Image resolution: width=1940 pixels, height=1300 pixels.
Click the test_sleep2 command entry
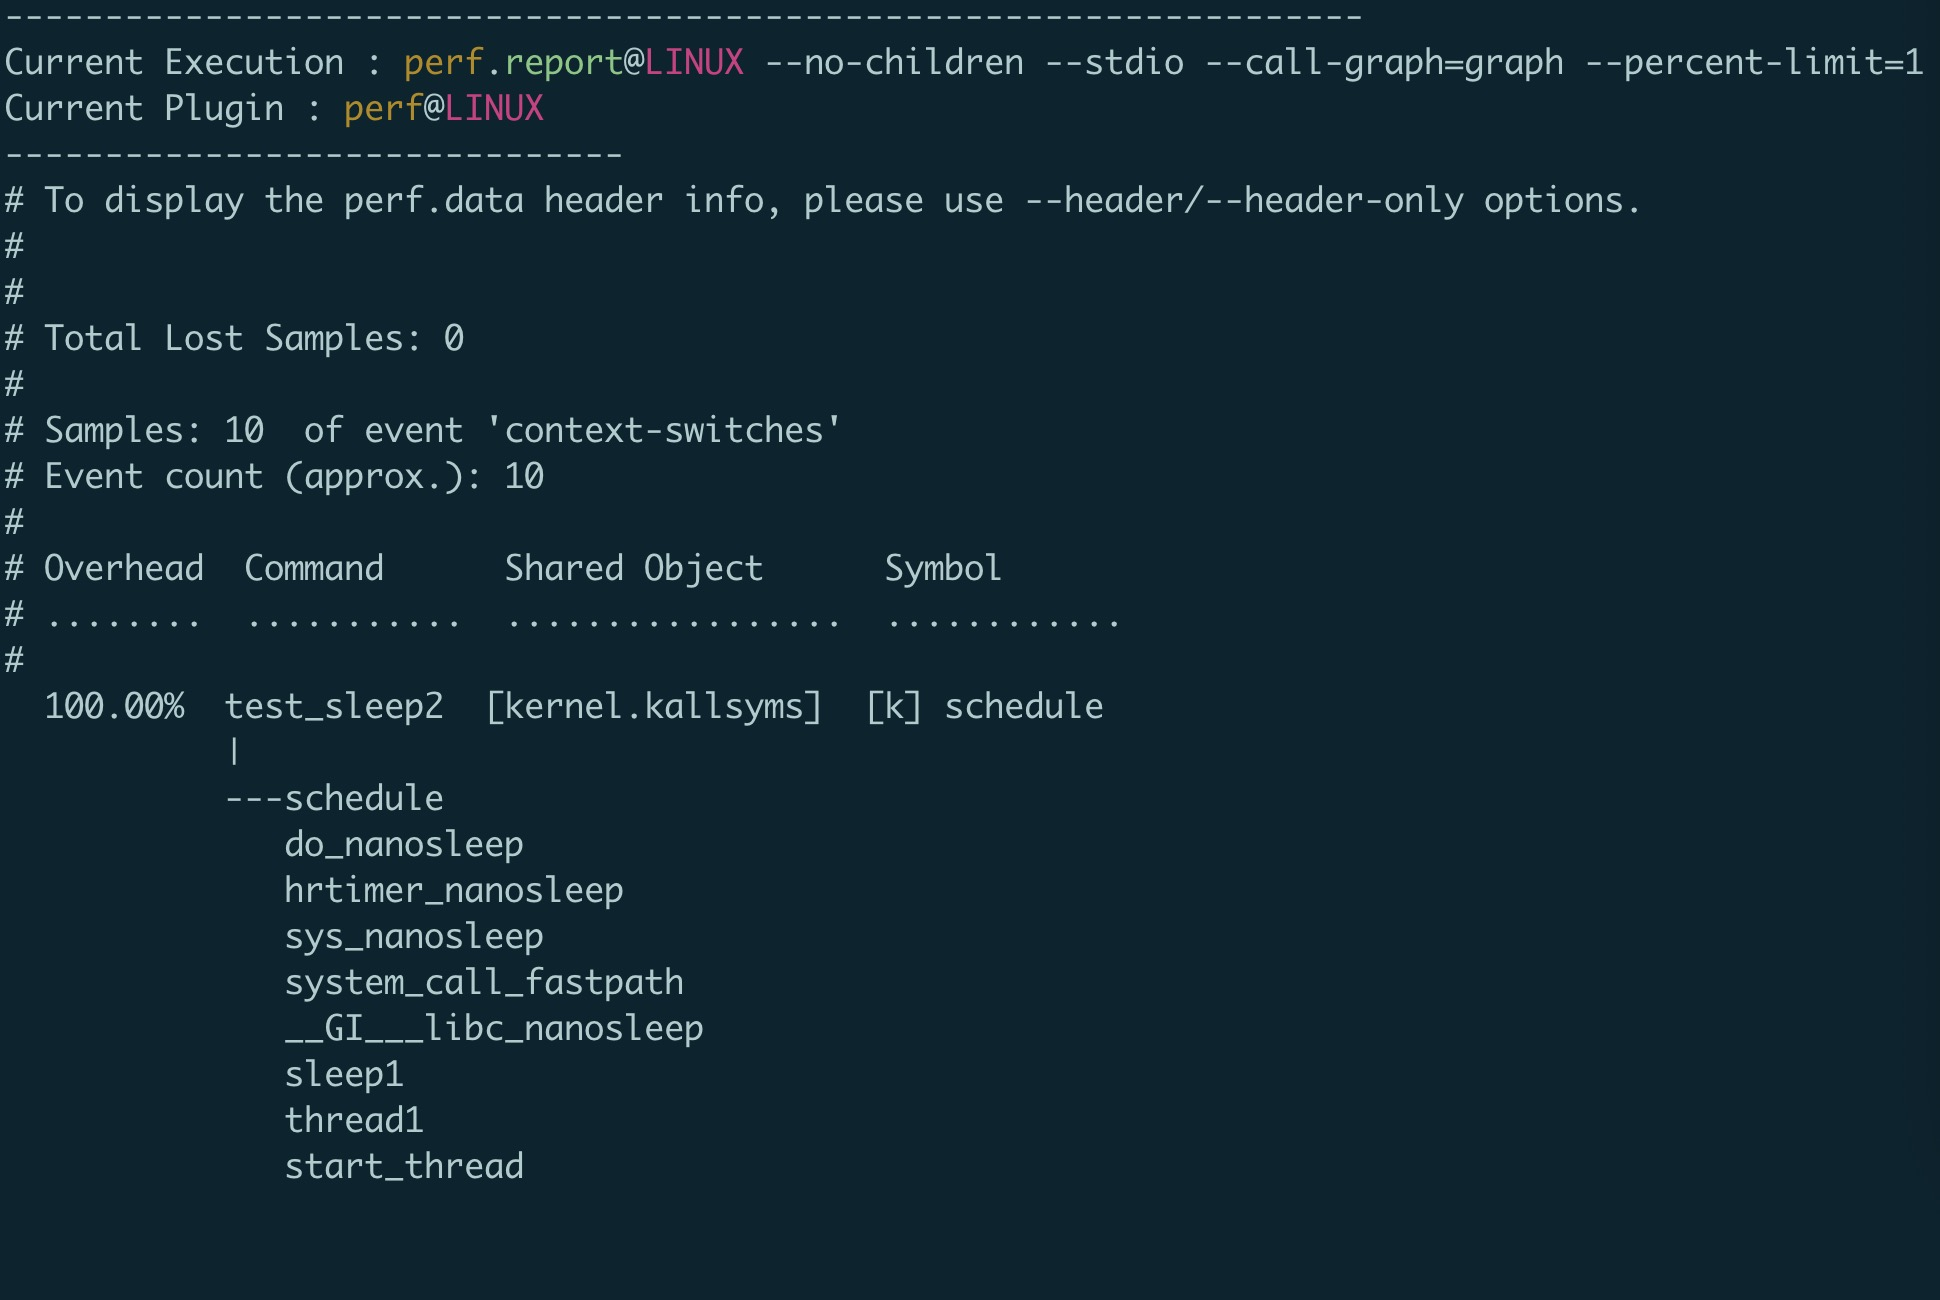(x=334, y=706)
